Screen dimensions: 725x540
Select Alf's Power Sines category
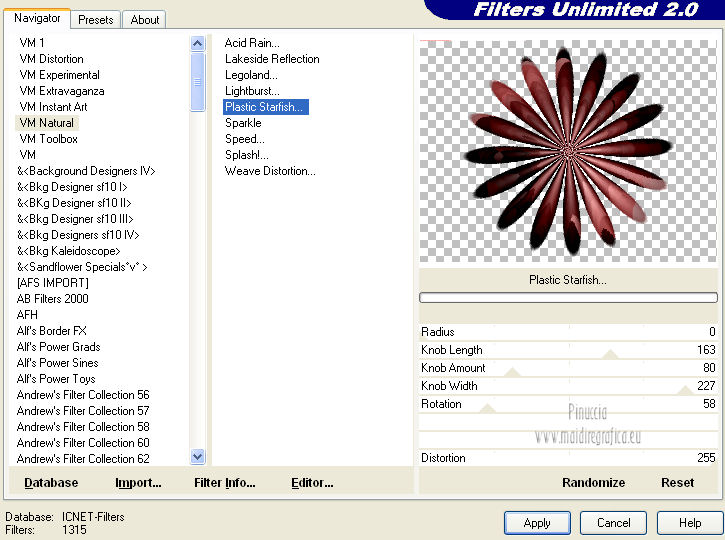click(57, 363)
